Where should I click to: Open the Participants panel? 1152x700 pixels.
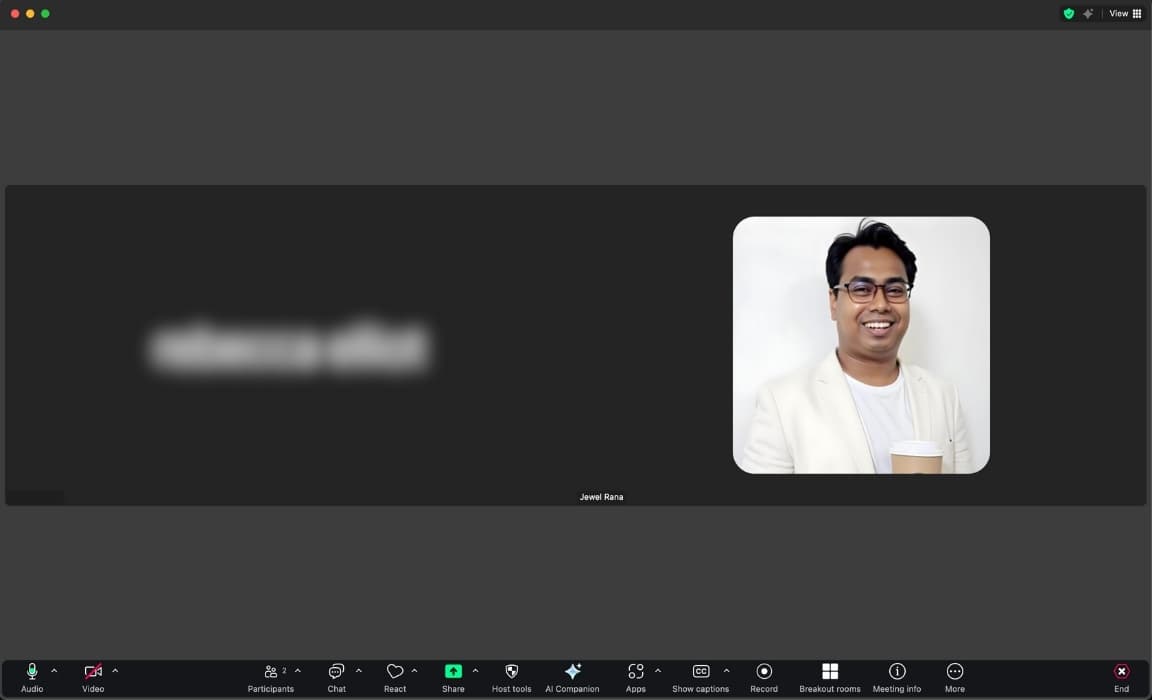271,676
